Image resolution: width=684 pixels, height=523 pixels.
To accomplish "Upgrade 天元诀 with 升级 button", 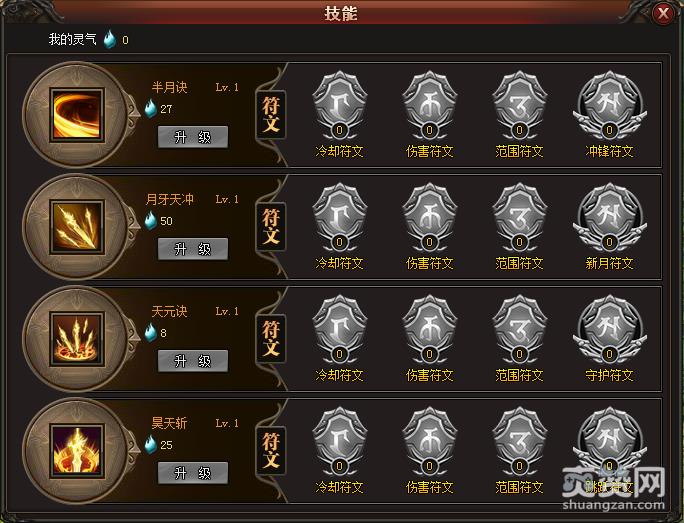I will coord(193,361).
